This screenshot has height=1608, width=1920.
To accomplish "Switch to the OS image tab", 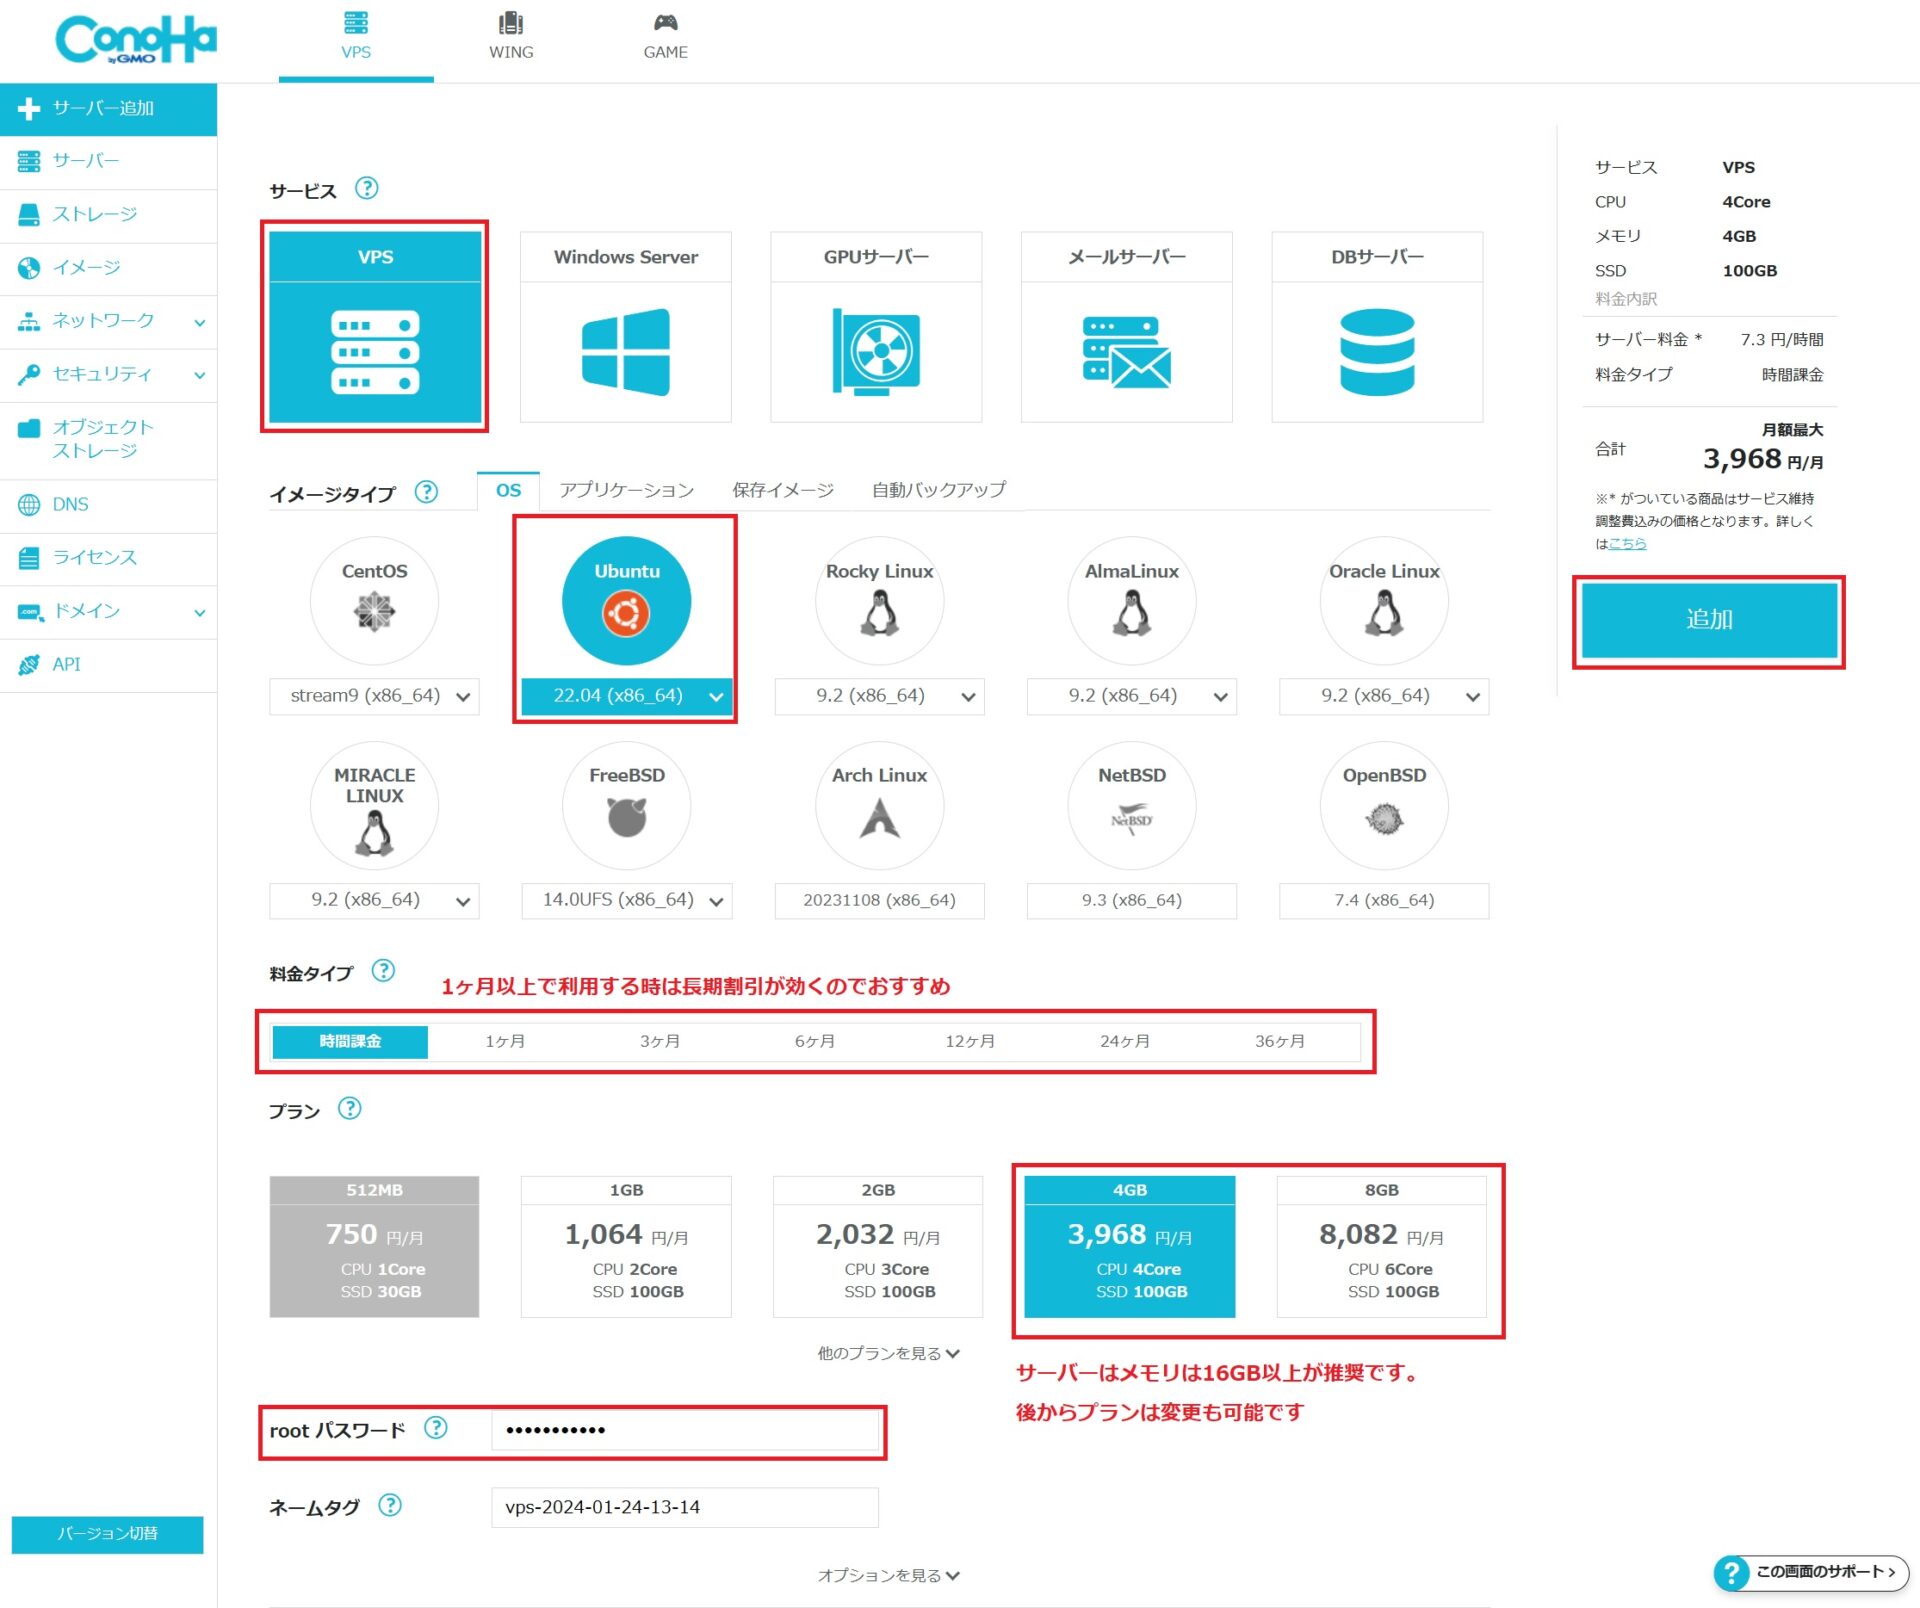I will (508, 490).
